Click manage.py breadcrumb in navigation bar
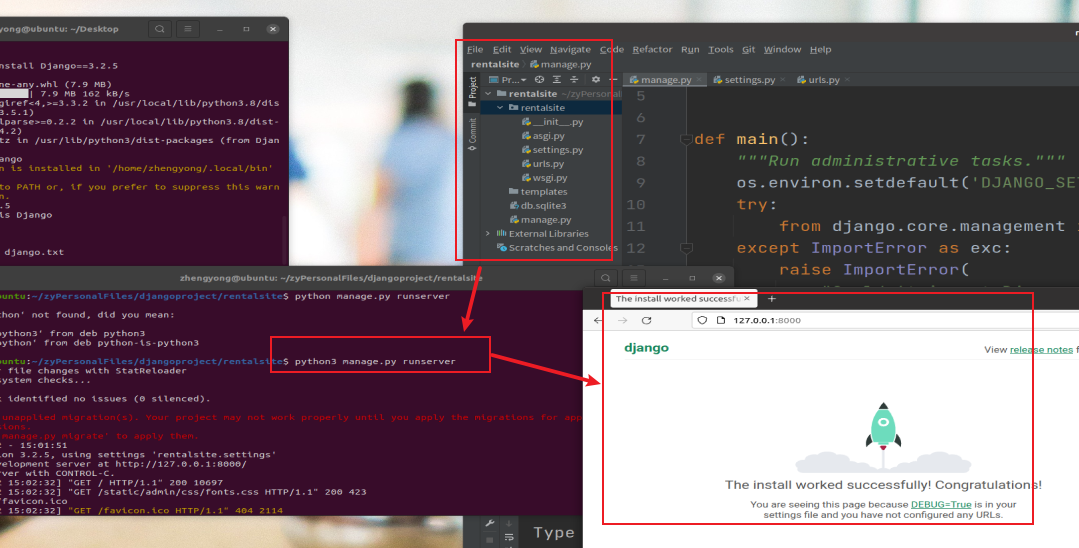Viewport: 1079px width, 548px height. [x=561, y=64]
